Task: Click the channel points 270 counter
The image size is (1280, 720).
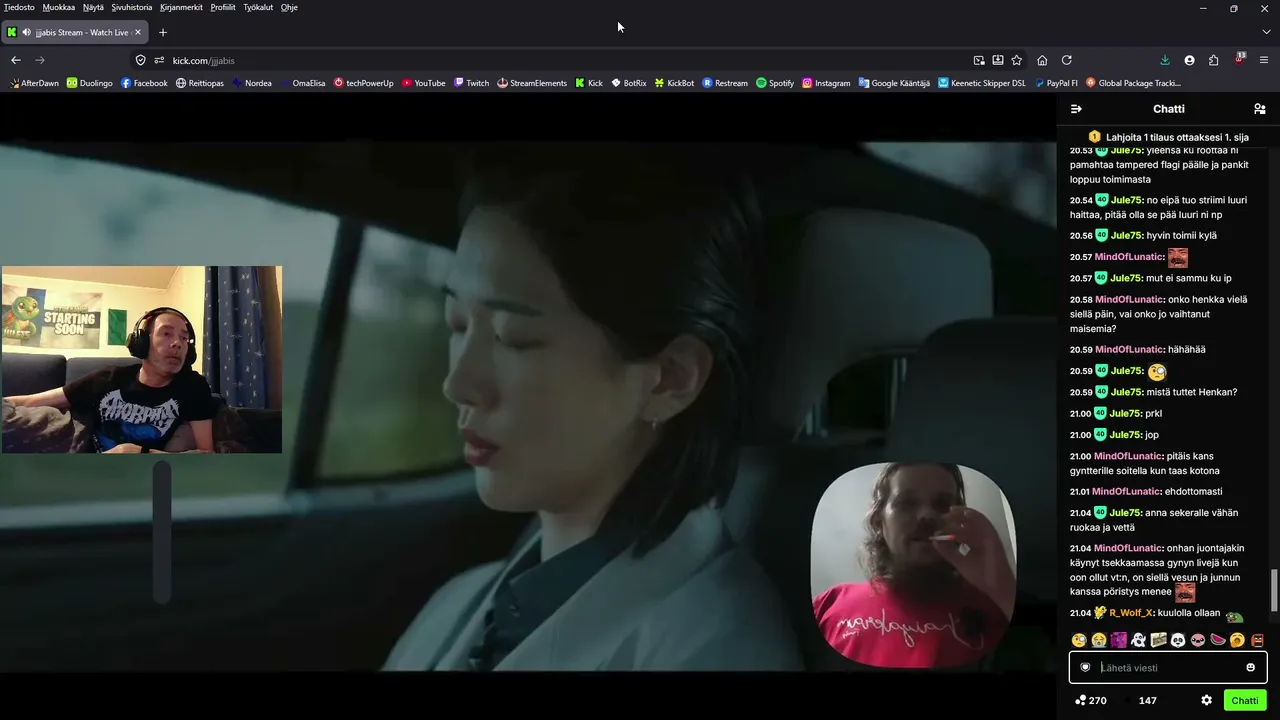Action: coord(1090,700)
